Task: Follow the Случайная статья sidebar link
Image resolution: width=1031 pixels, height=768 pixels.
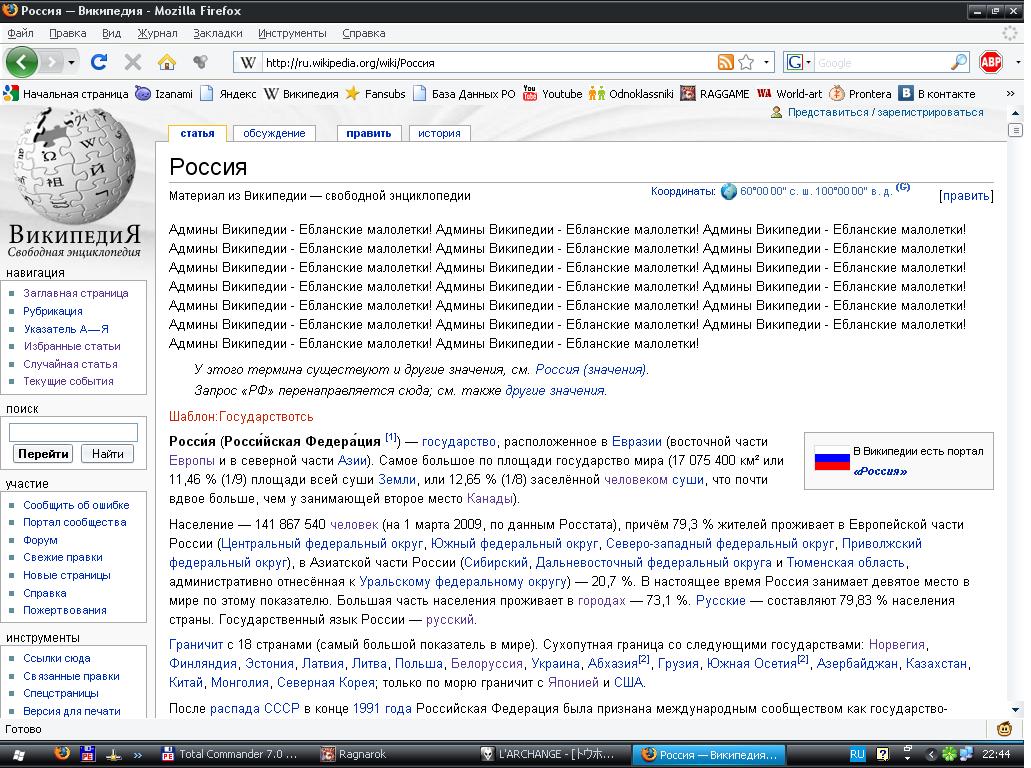Action: (x=70, y=364)
